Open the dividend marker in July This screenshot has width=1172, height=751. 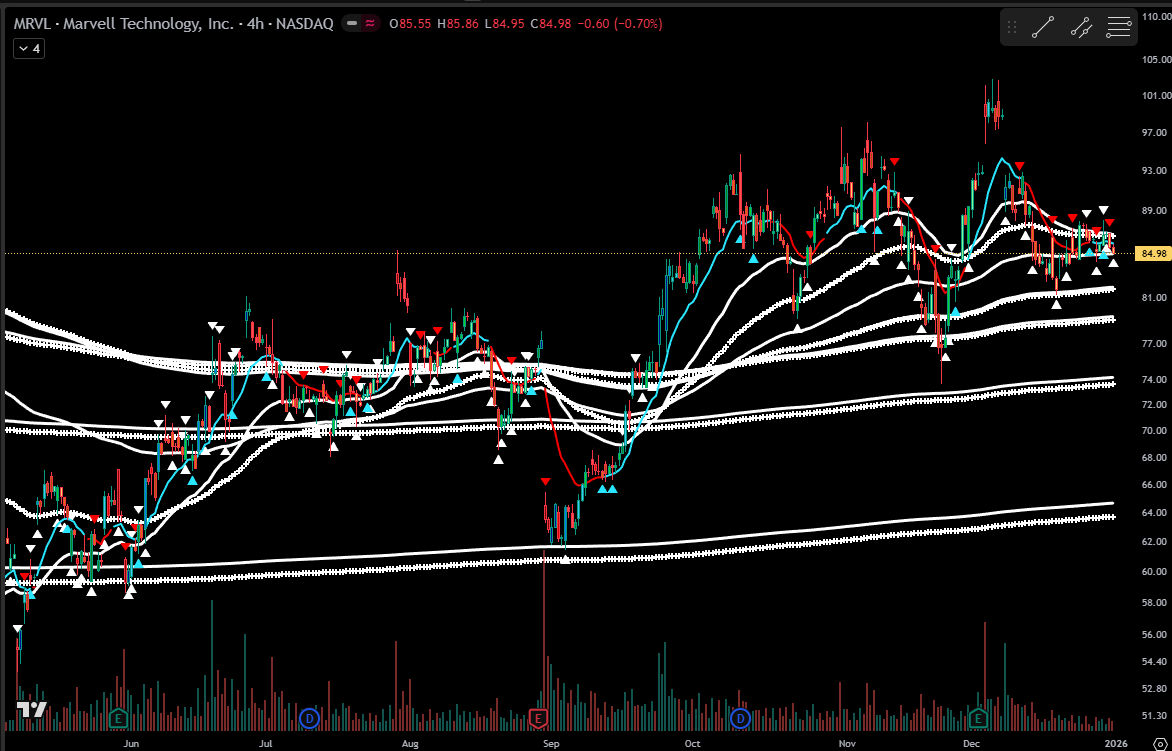[x=309, y=720]
